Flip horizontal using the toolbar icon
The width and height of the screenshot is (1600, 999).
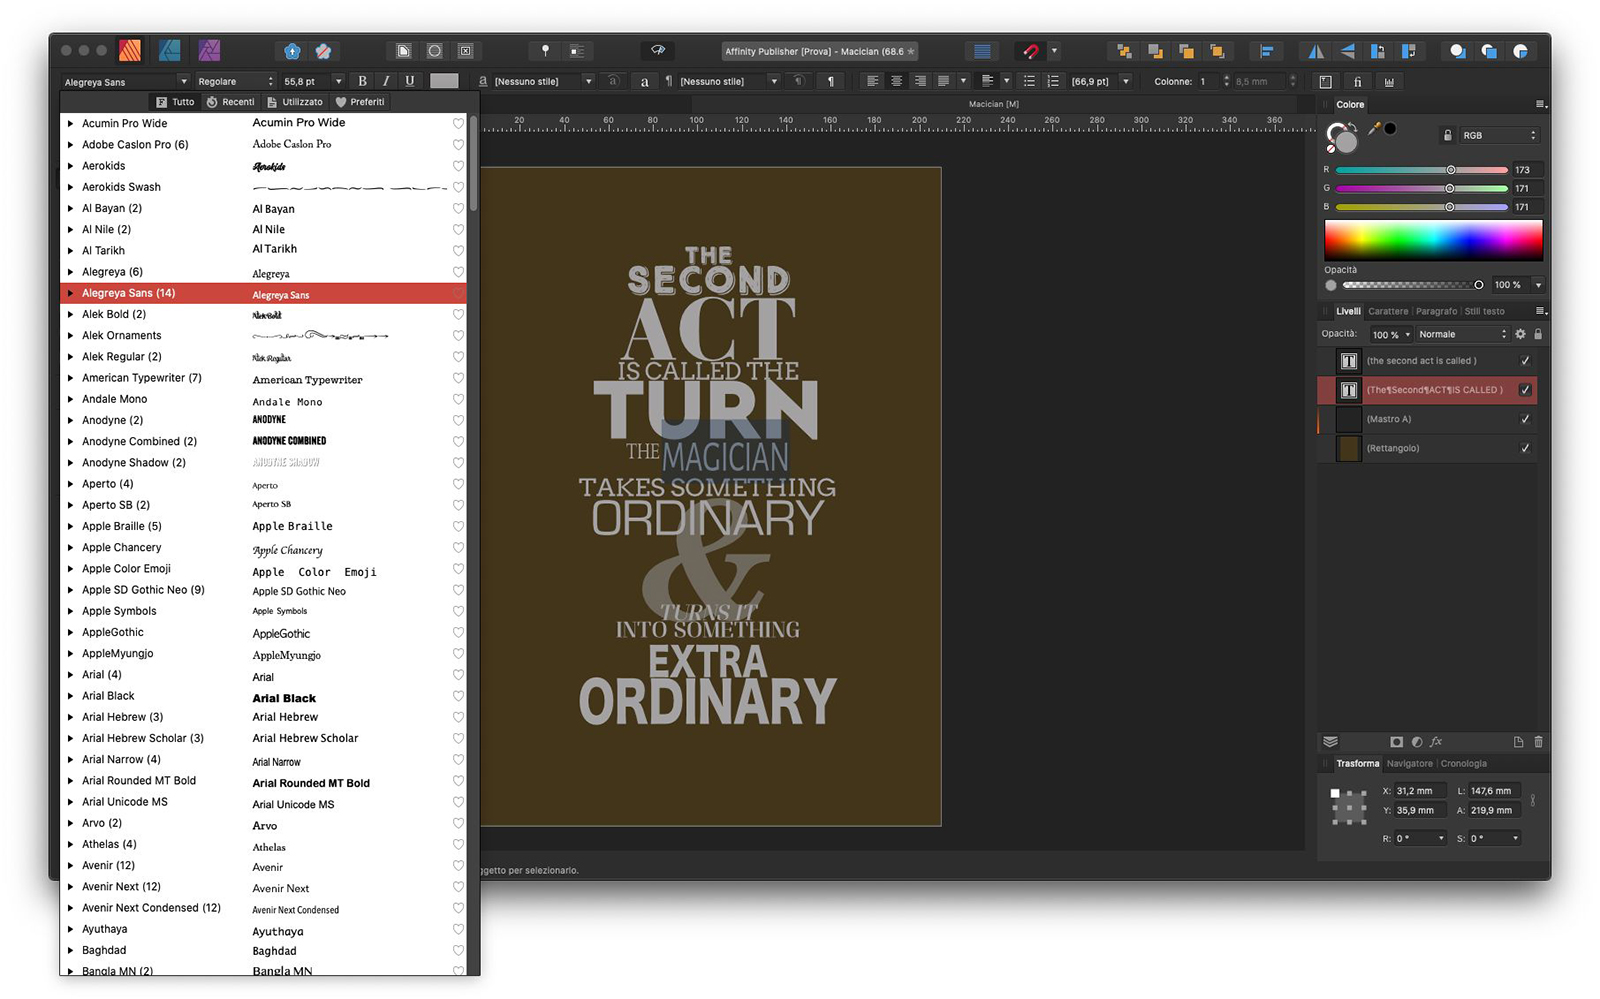point(1316,51)
